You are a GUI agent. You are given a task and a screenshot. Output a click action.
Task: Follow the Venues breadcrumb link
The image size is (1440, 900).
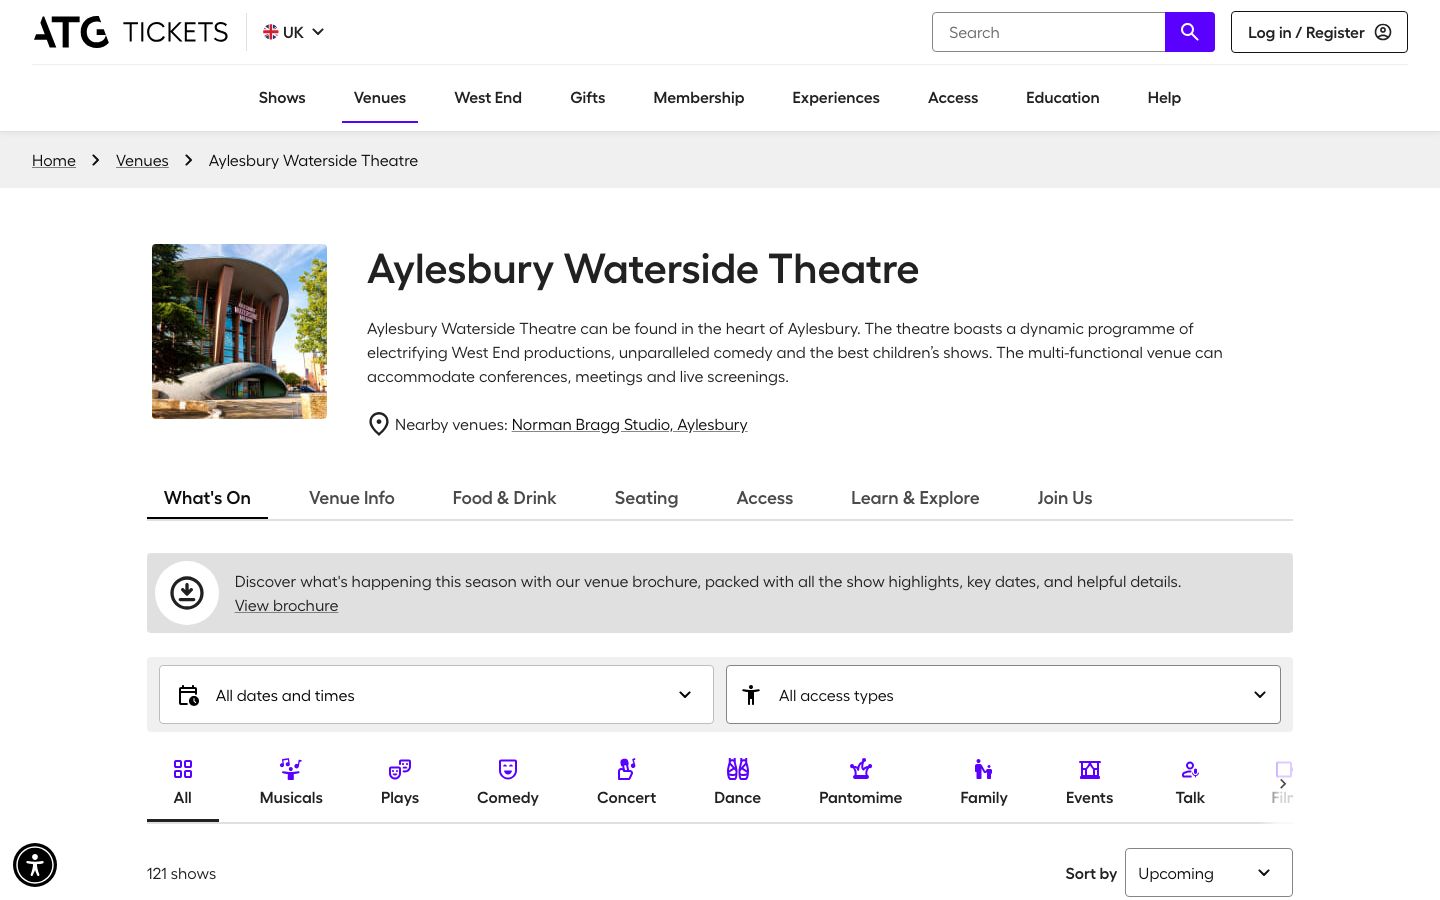142,160
